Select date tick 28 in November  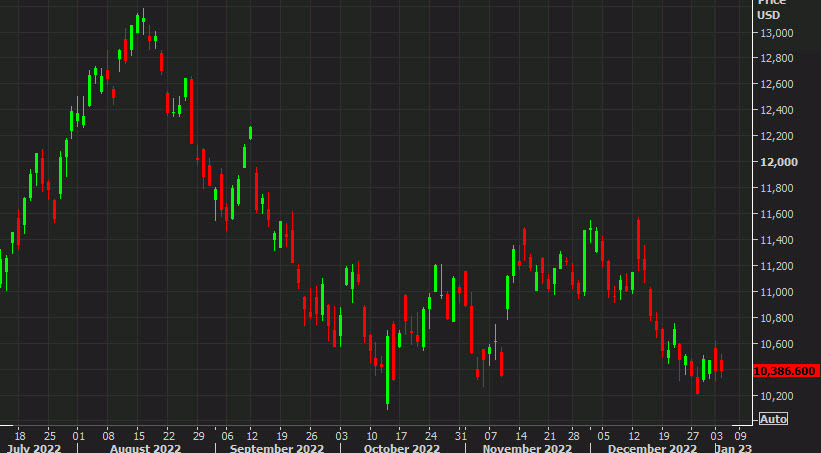[x=574, y=436]
